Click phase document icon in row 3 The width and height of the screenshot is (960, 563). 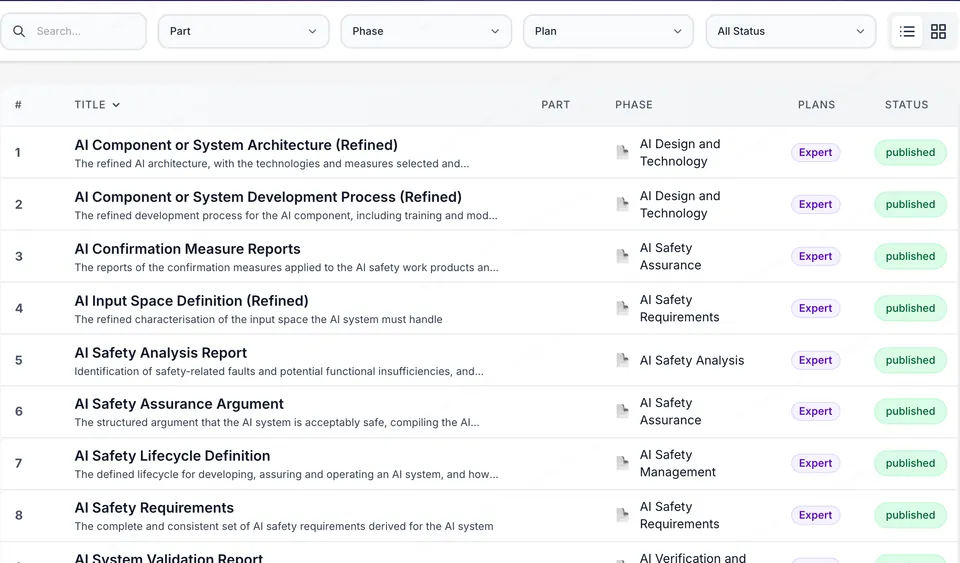(622, 256)
